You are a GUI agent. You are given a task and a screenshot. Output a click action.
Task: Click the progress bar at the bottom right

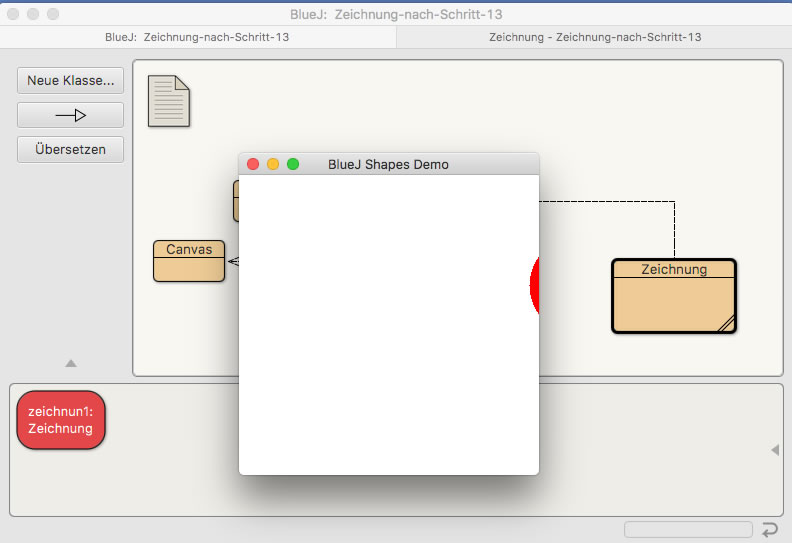[688, 530]
